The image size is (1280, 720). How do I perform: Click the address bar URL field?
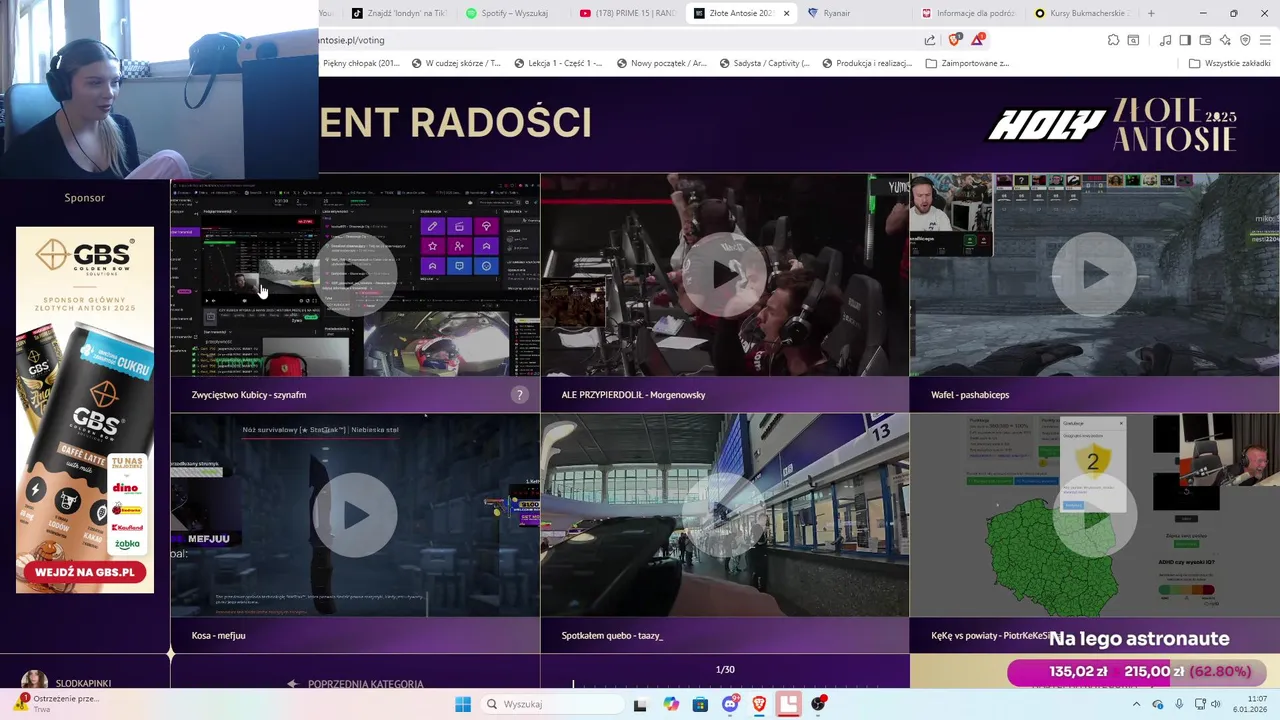click(x=620, y=40)
